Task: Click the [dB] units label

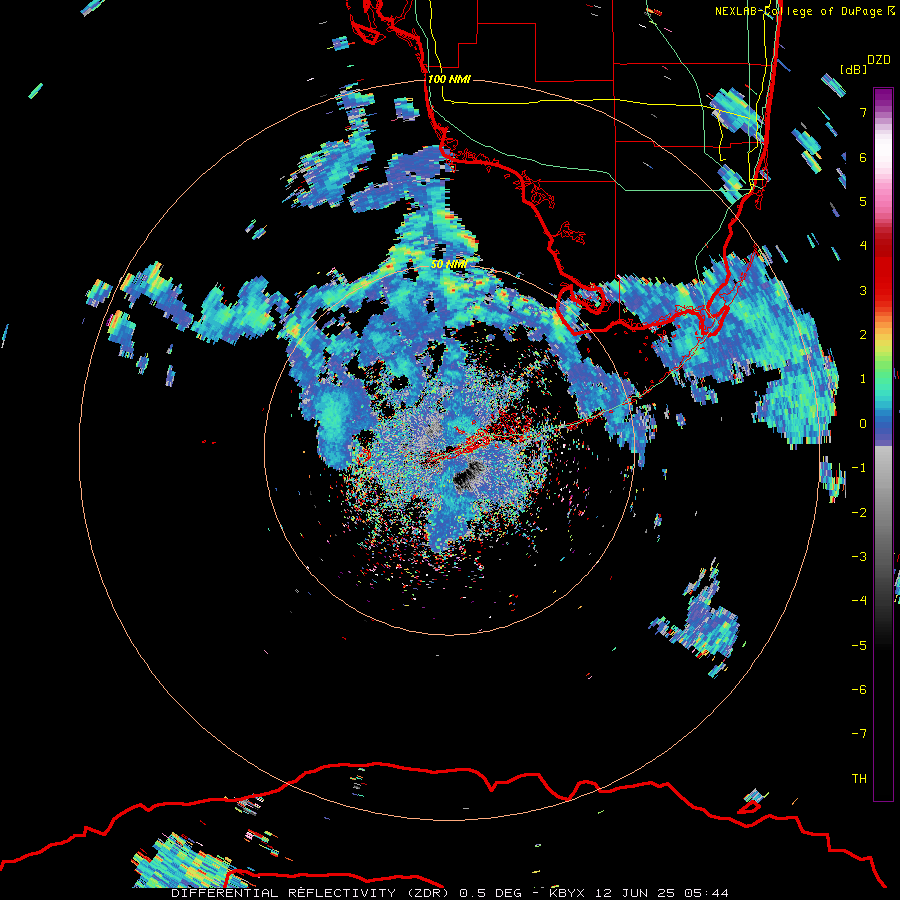Action: pos(853,69)
